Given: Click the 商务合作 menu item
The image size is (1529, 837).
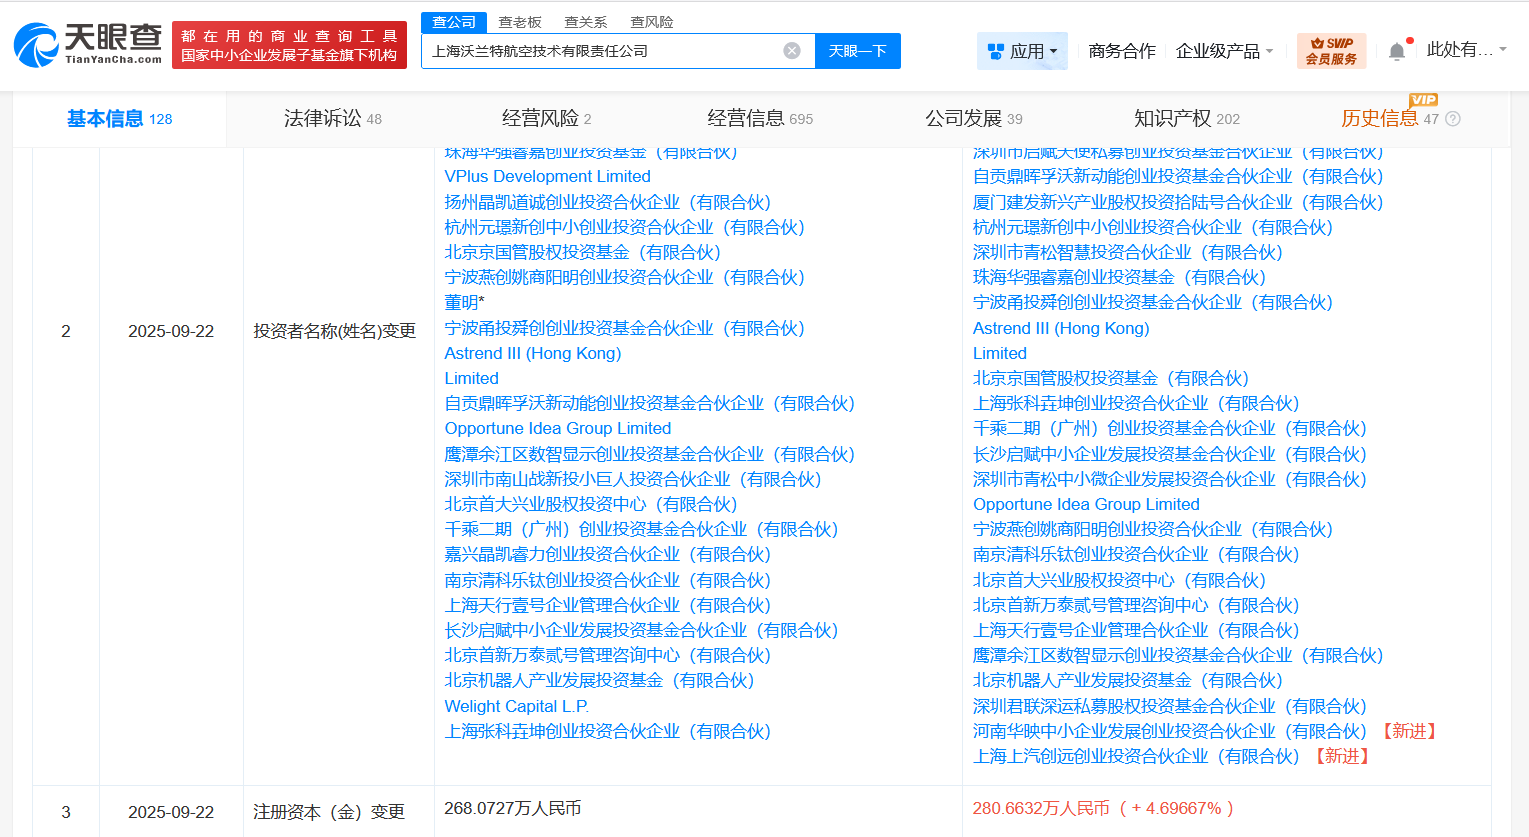Looking at the screenshot, I should pyautogui.click(x=1122, y=48).
